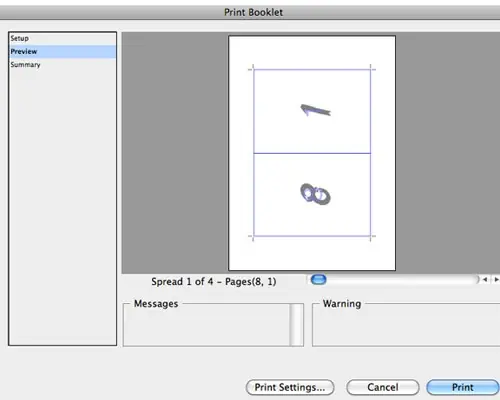Go to the next spread arrow
Screen dimensions: 500x400
pyautogui.click(x=496, y=280)
